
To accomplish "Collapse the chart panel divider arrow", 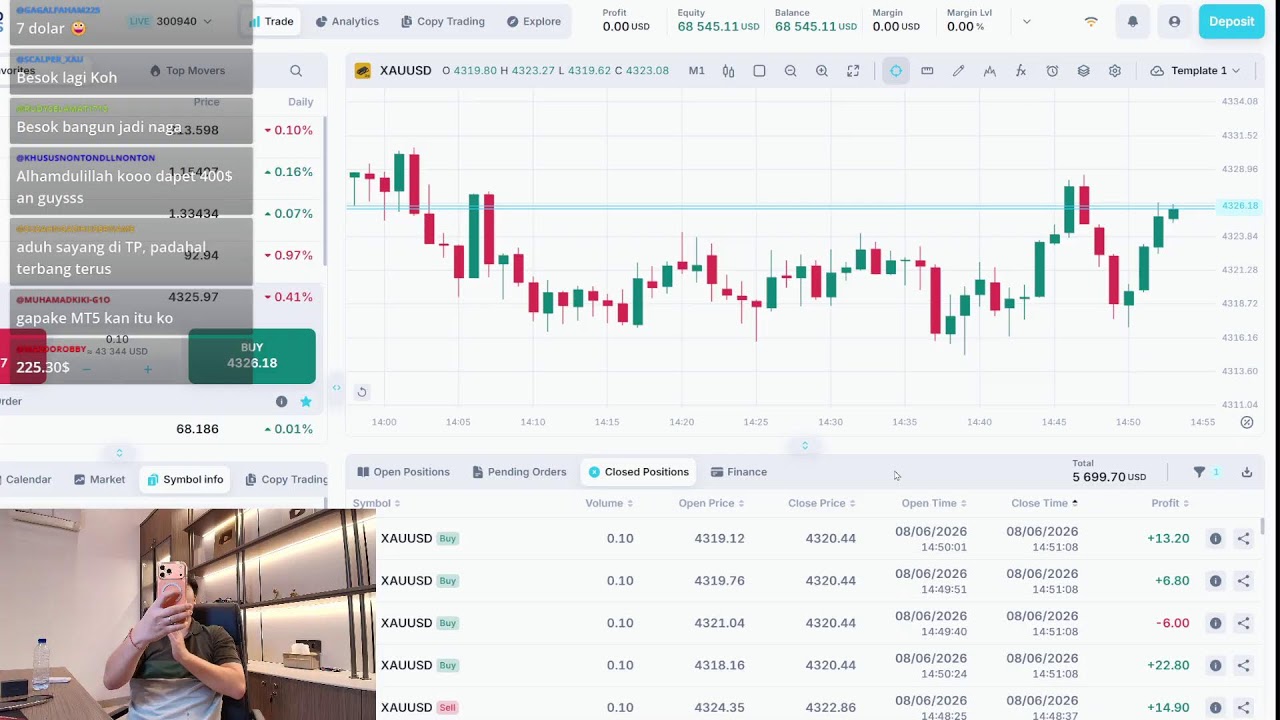I will point(805,446).
